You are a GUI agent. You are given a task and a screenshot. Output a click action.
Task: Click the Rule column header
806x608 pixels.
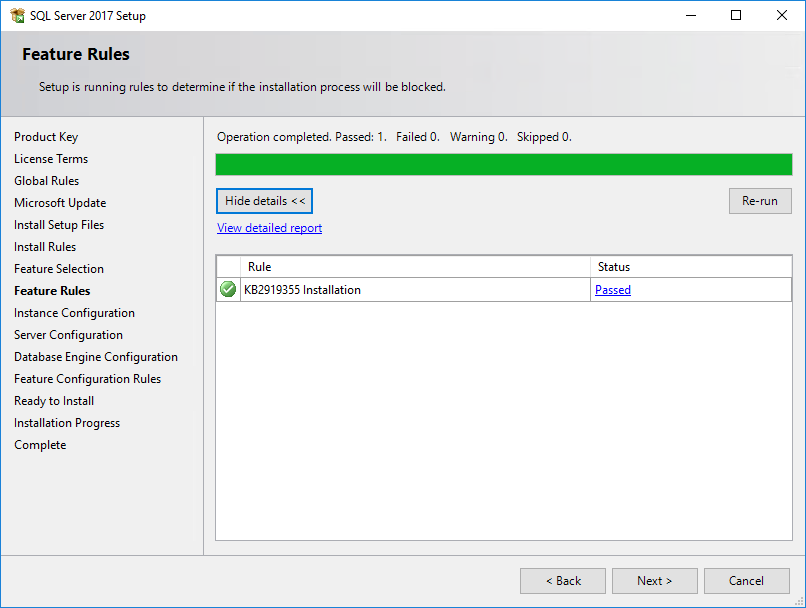415,267
